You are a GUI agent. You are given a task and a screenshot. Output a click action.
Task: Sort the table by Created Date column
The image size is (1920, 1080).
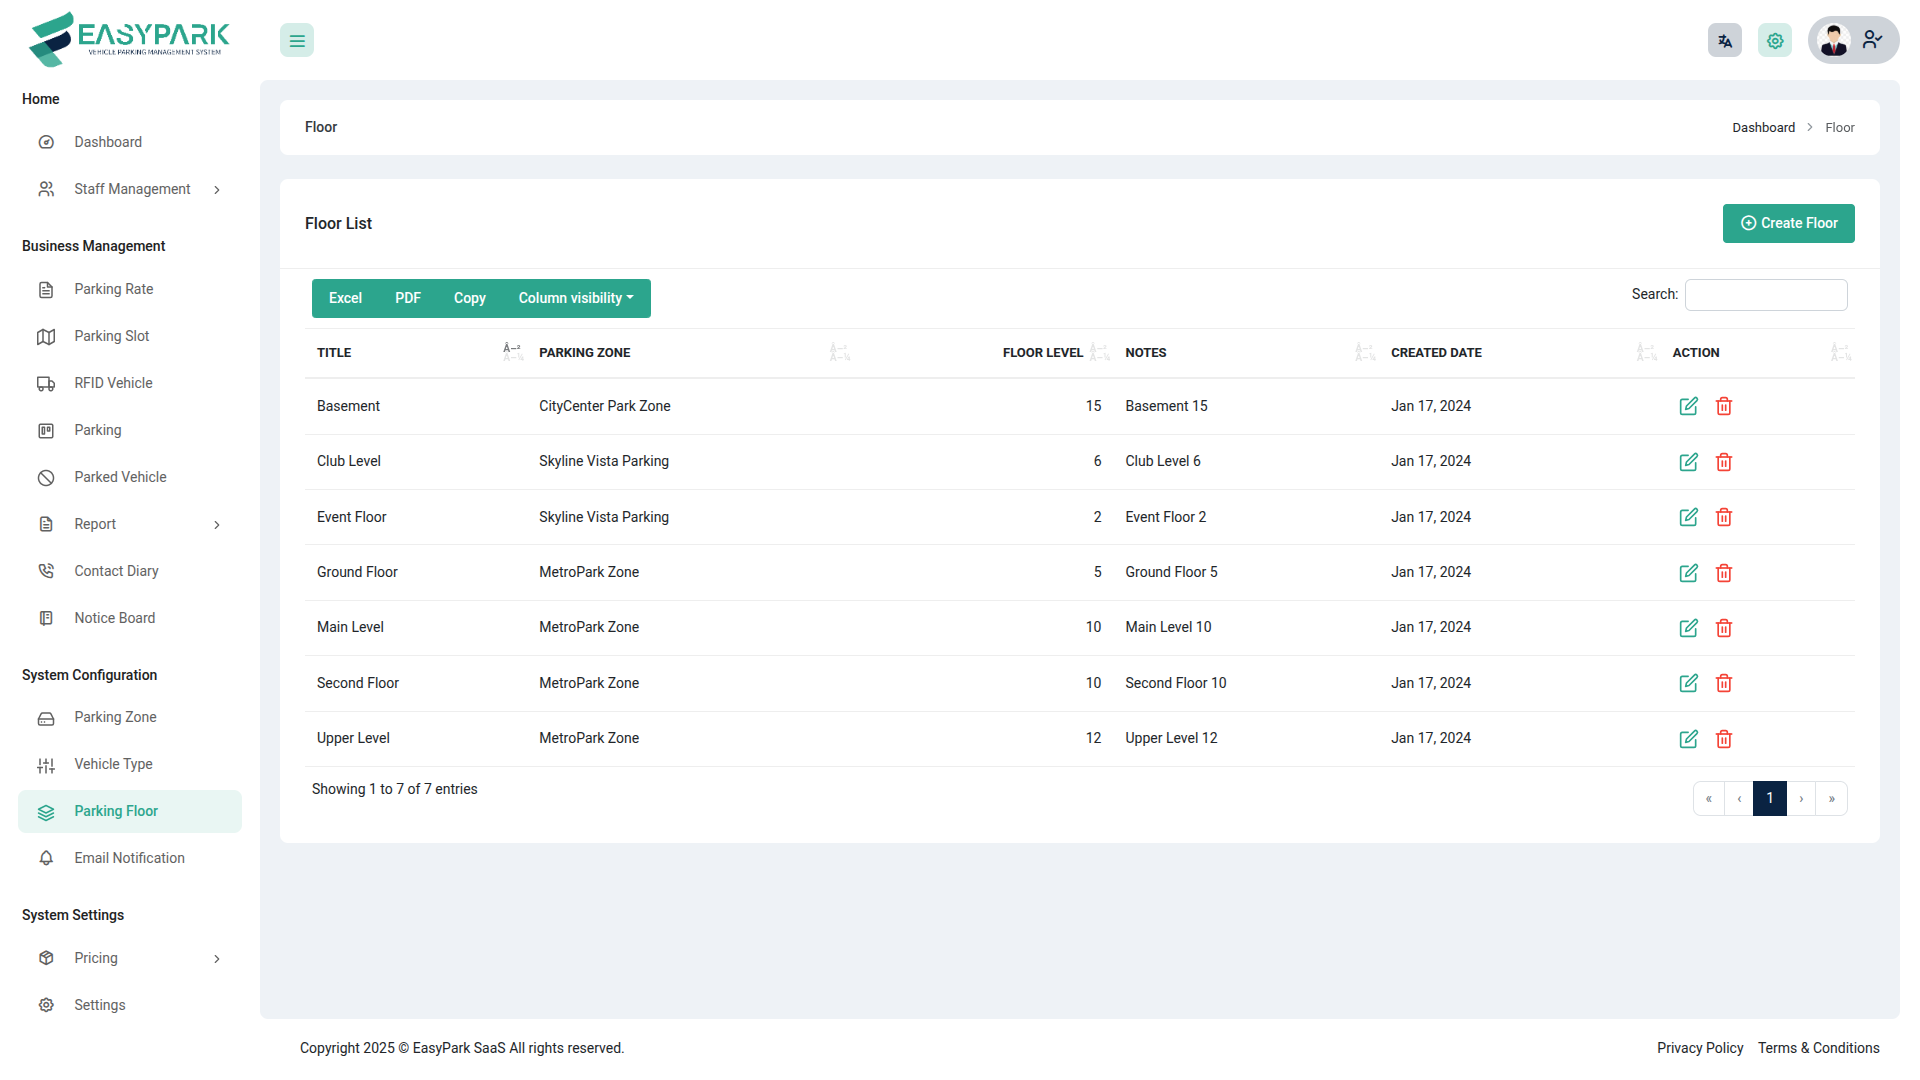pyautogui.click(x=1364, y=352)
